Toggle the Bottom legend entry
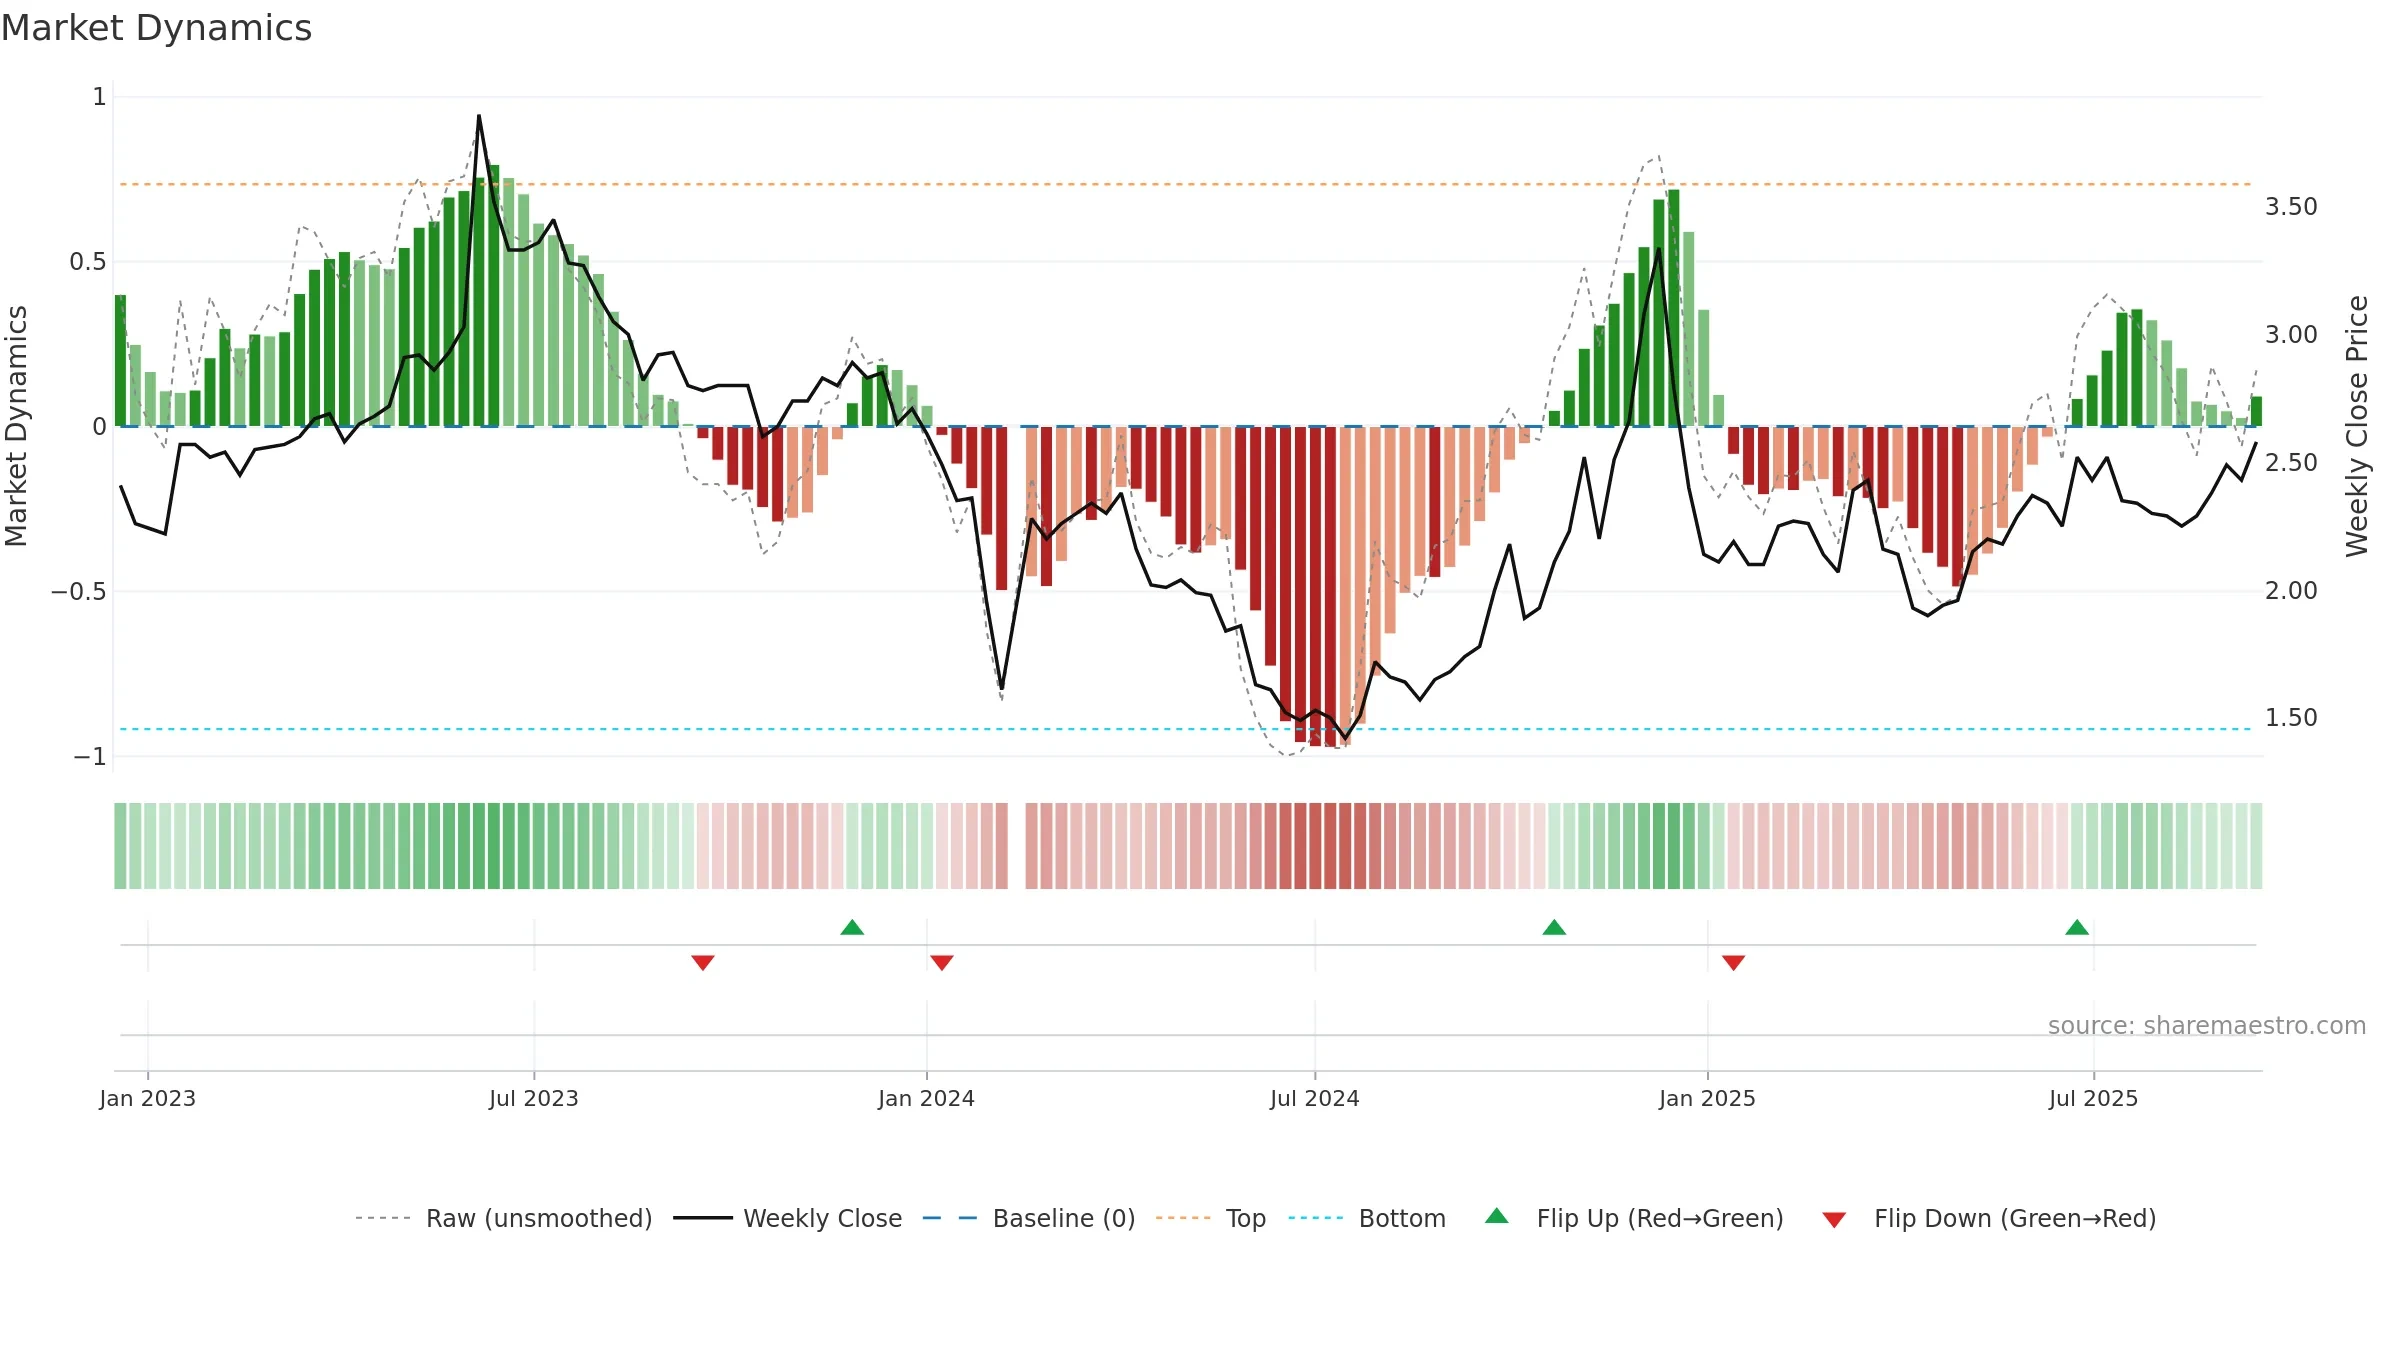 point(1367,1218)
